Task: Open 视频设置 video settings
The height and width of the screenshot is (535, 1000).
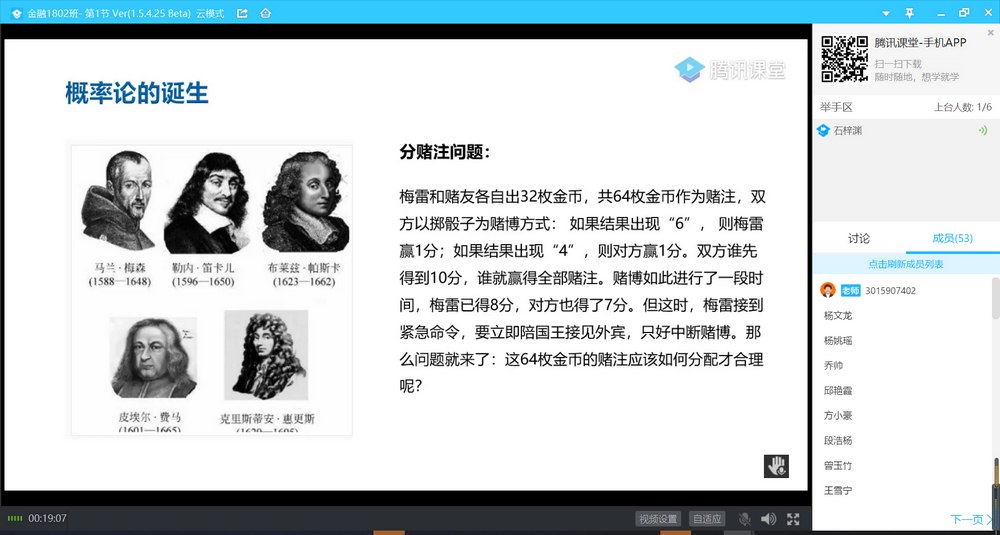Action: tap(658, 519)
